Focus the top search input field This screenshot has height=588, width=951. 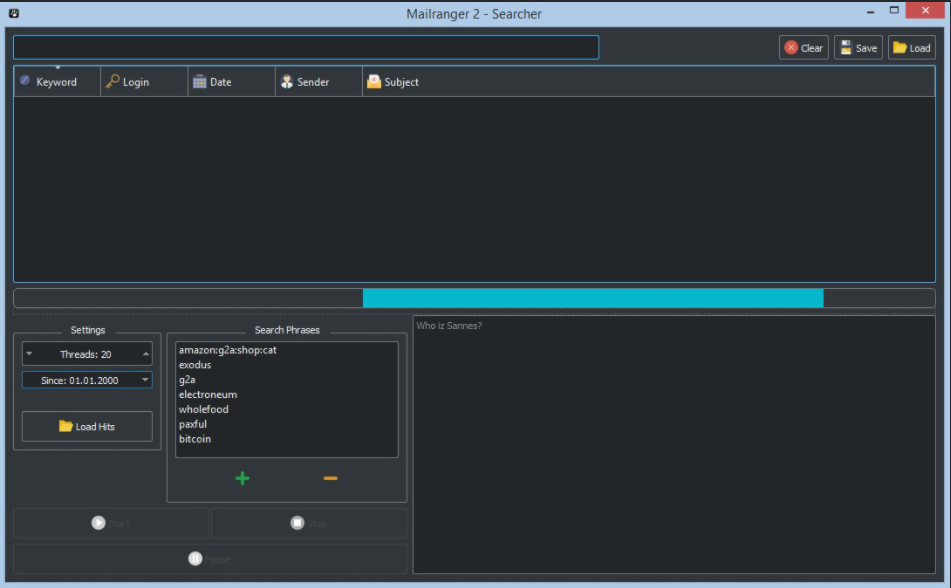(x=305, y=48)
